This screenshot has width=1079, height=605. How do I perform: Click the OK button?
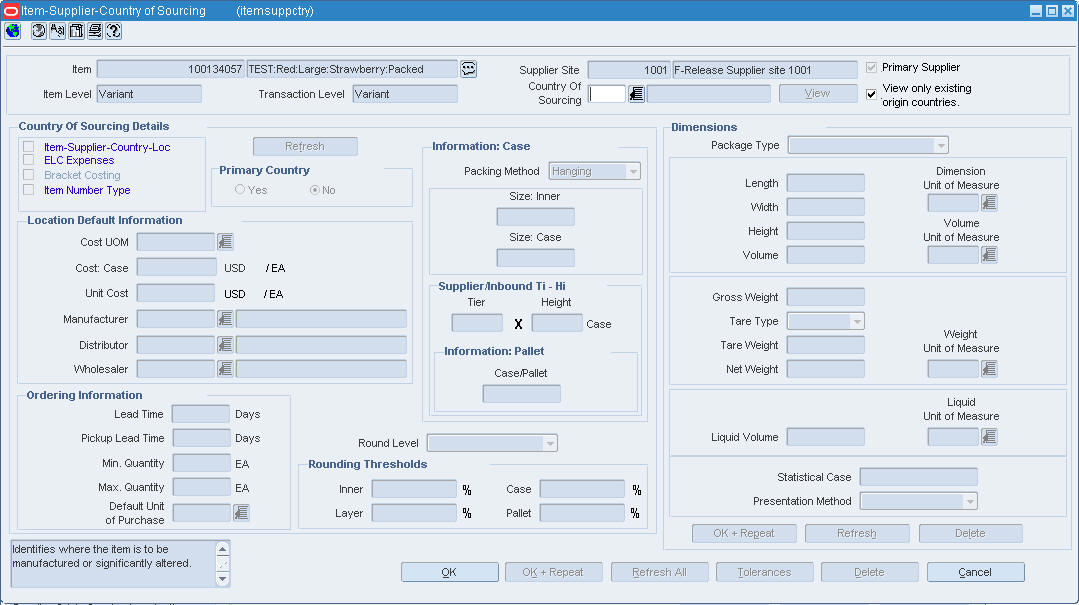point(449,572)
